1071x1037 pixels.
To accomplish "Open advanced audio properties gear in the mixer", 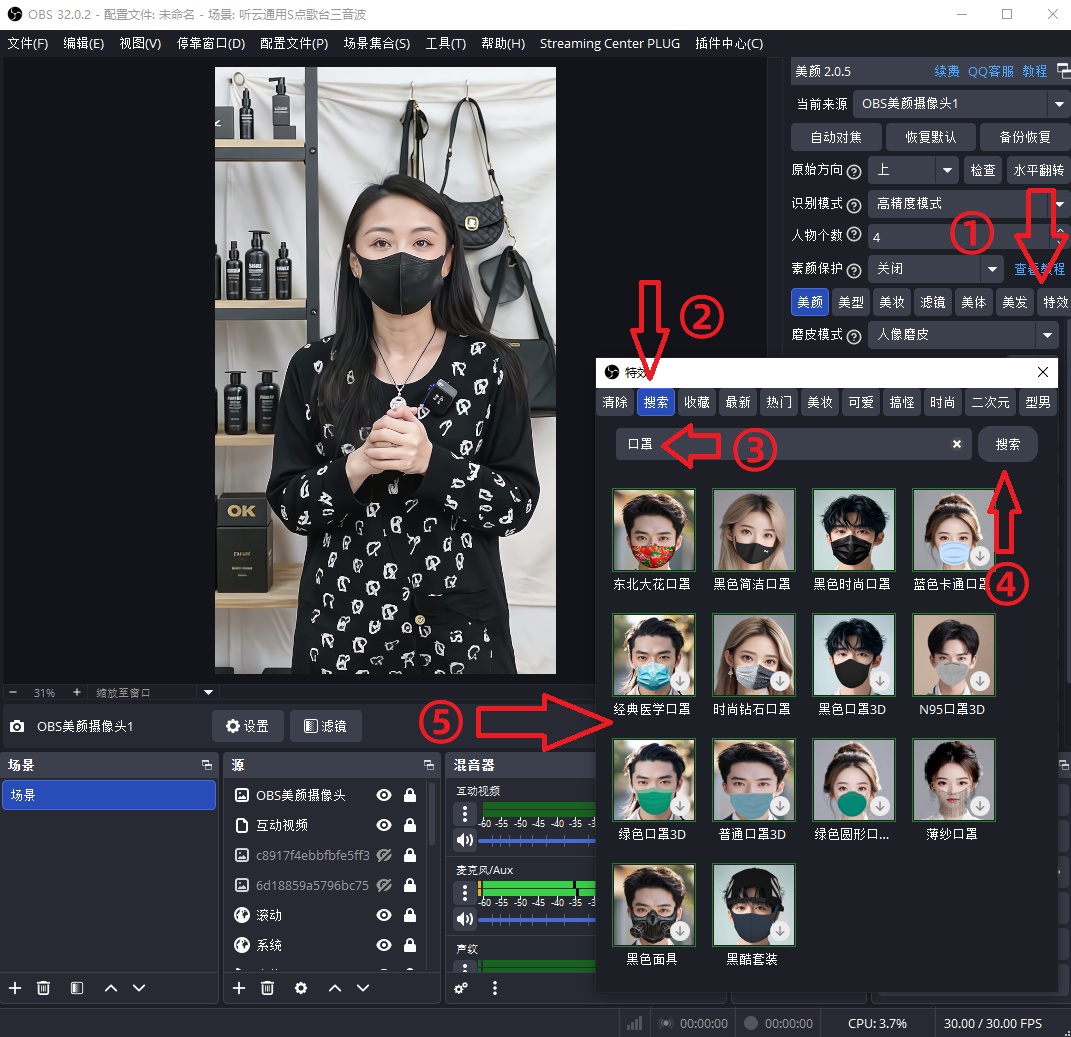I will click(459, 987).
